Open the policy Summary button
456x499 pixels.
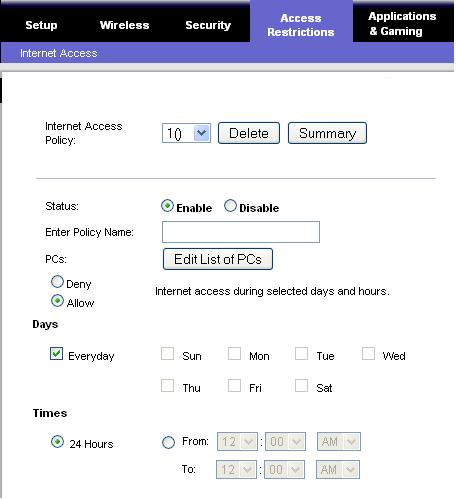pyautogui.click(x=327, y=133)
